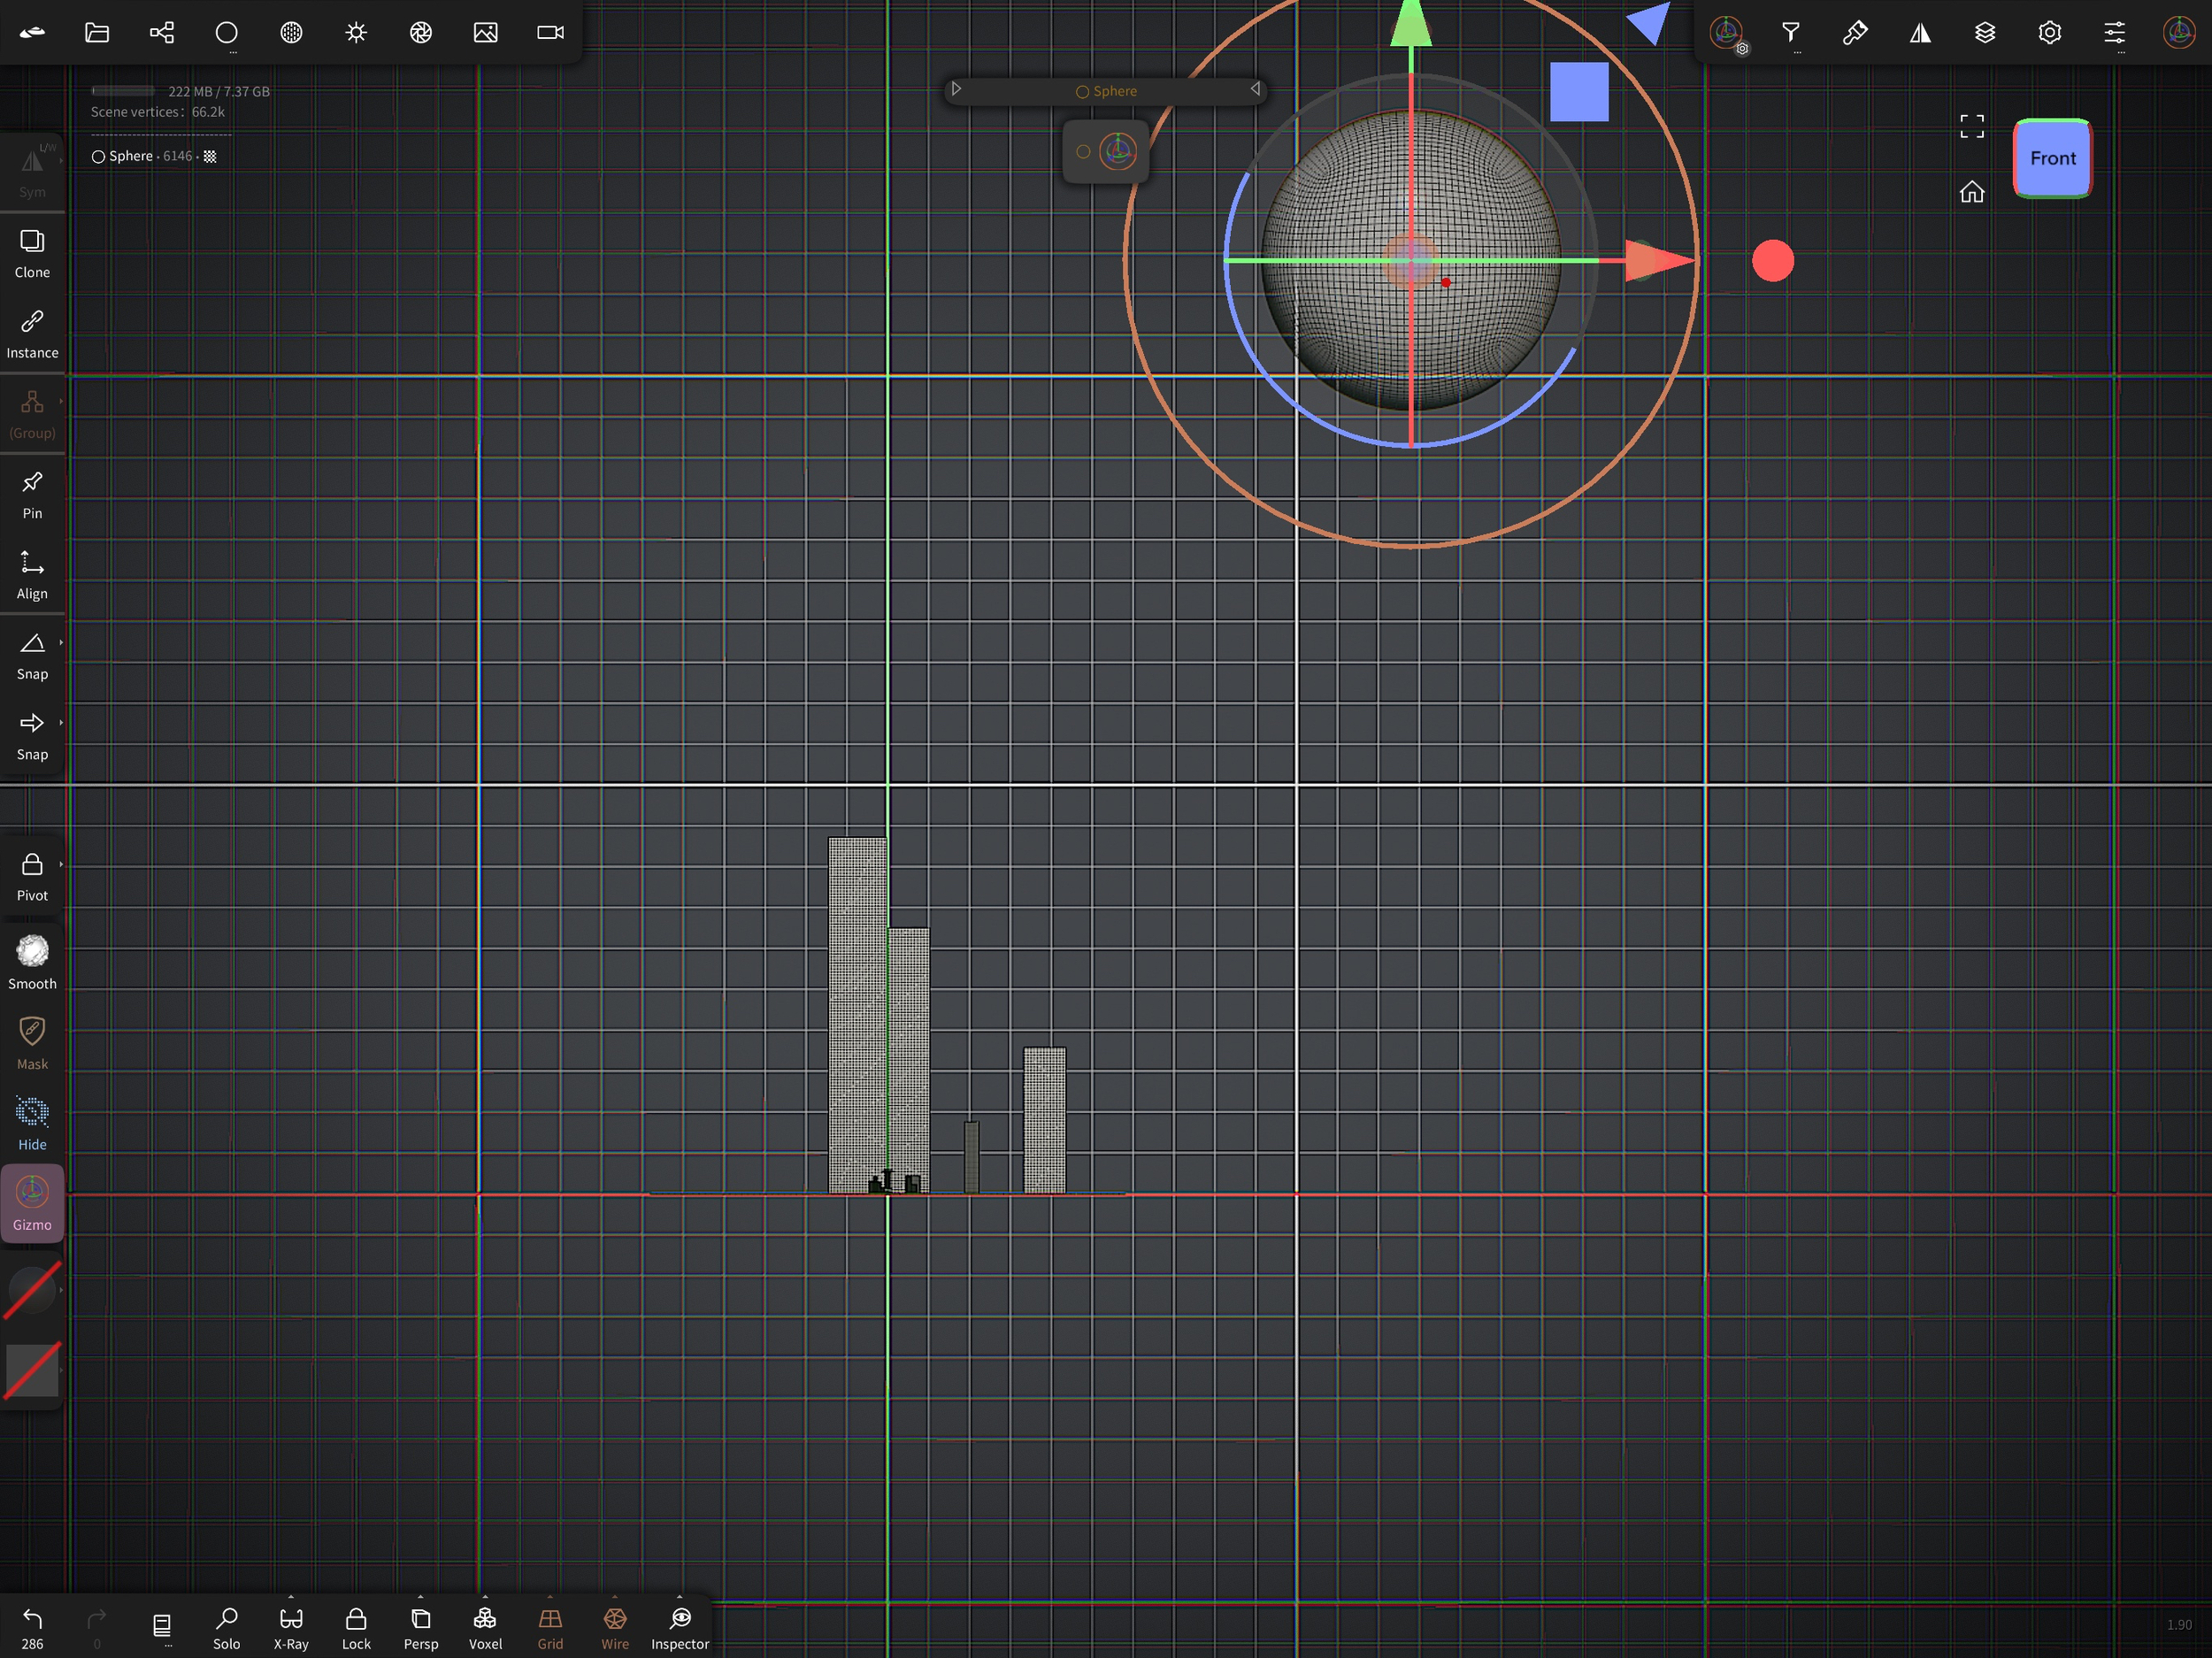The width and height of the screenshot is (2212, 1658).
Task: Enable X-Ray view mode
Action: (291, 1627)
